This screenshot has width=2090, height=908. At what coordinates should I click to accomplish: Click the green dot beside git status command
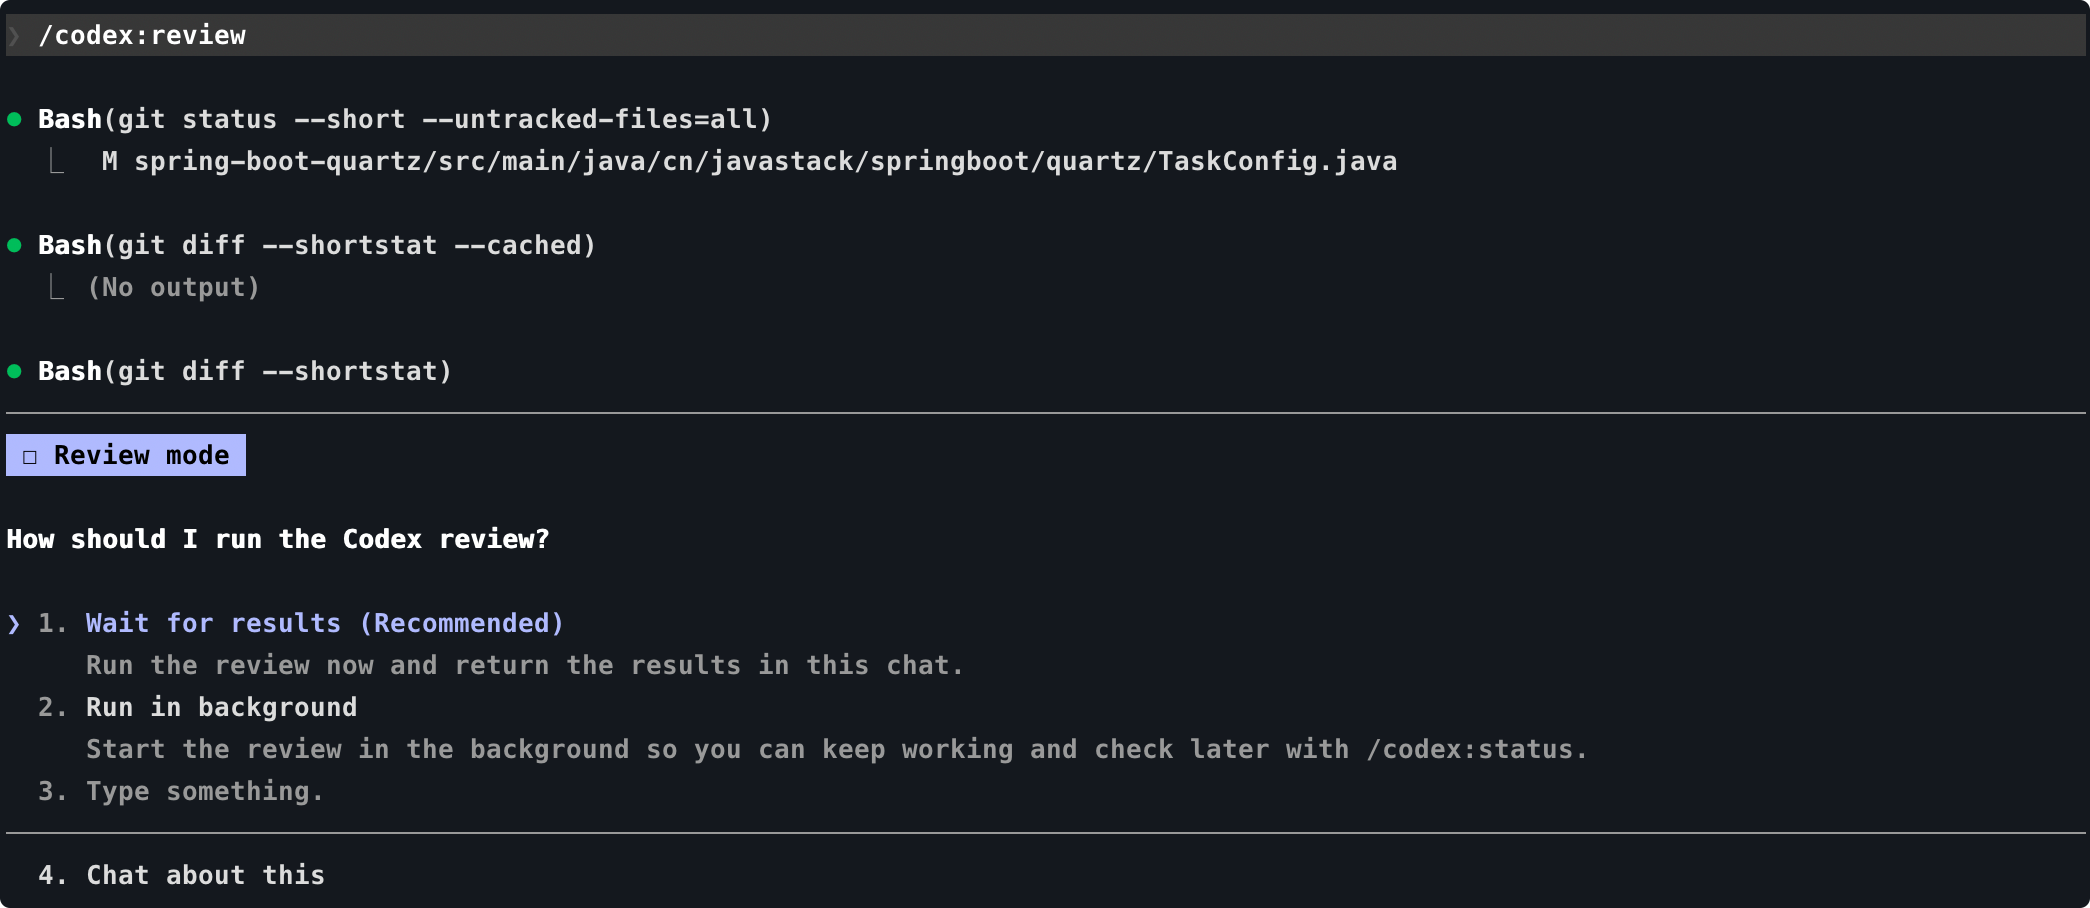pyautogui.click(x=14, y=120)
